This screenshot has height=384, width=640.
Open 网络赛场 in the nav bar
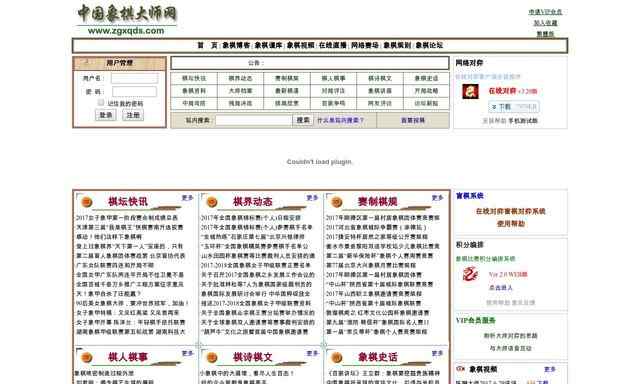pos(365,45)
